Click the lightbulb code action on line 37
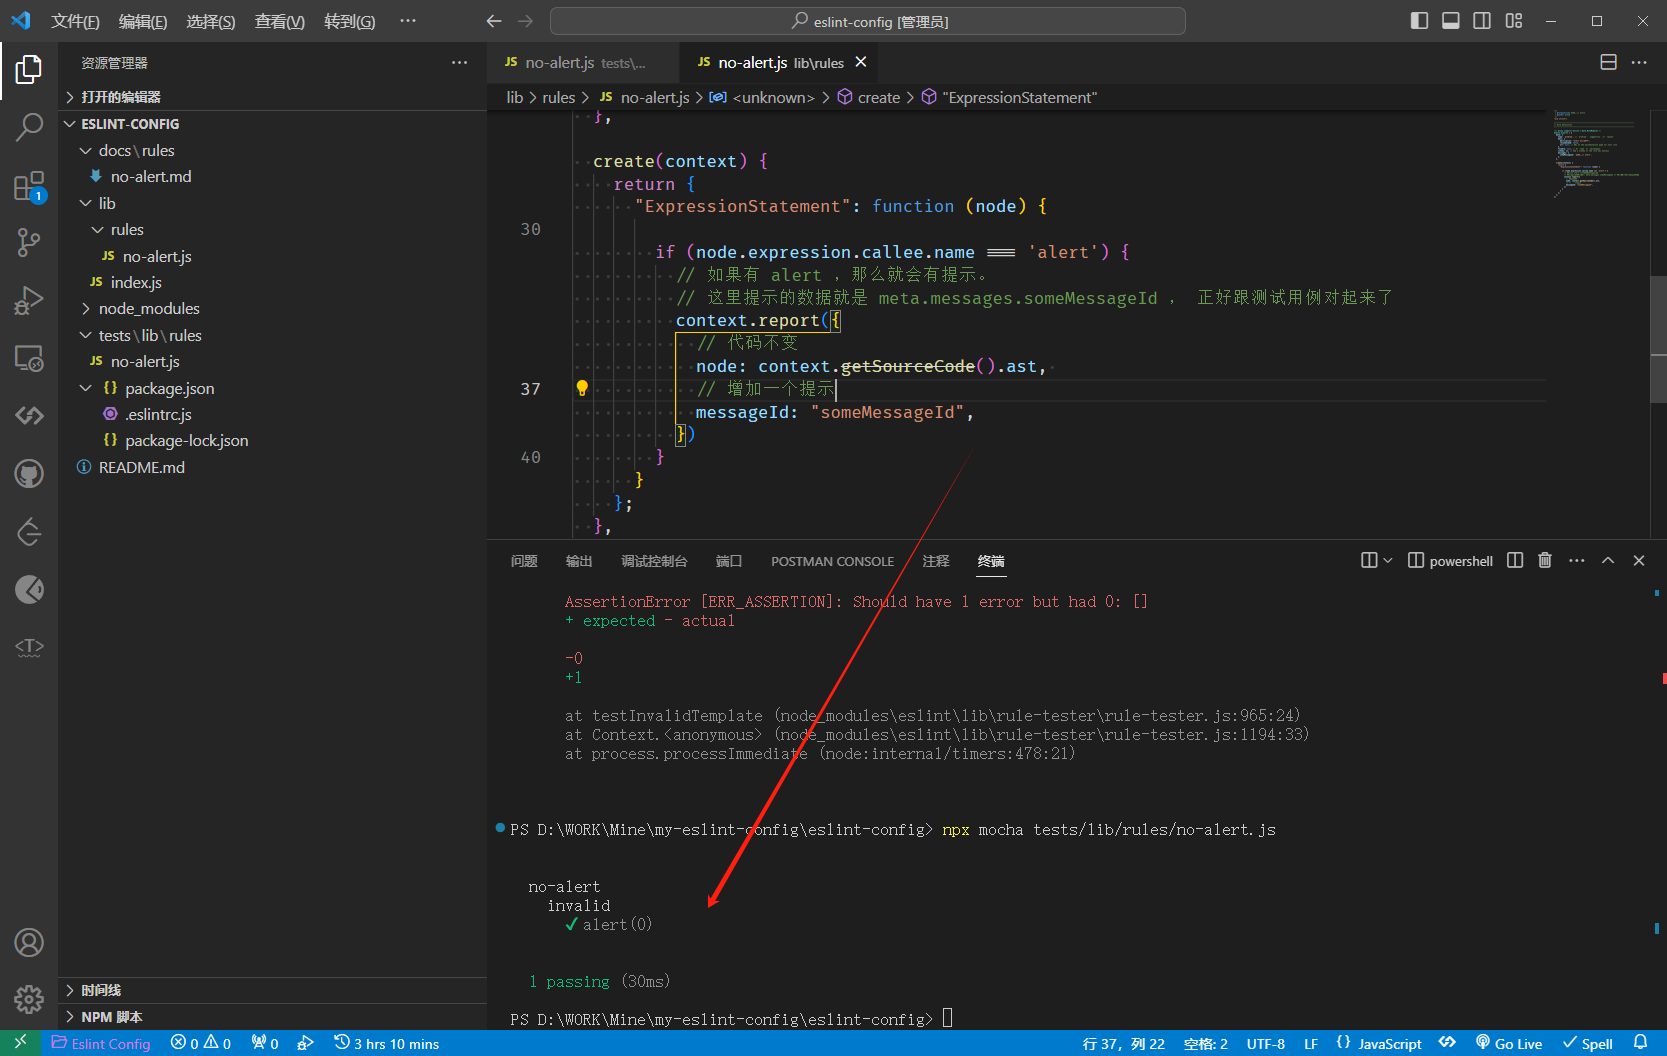This screenshot has height=1056, width=1667. pos(582,388)
